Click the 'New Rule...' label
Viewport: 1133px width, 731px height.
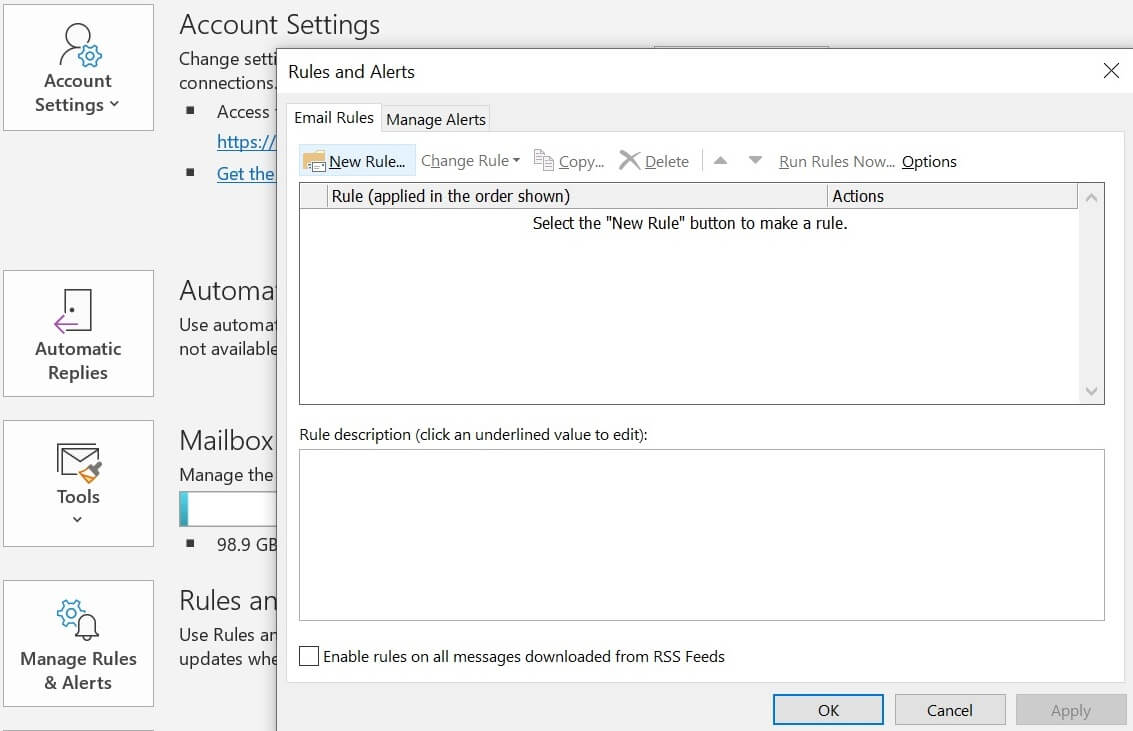coord(367,161)
